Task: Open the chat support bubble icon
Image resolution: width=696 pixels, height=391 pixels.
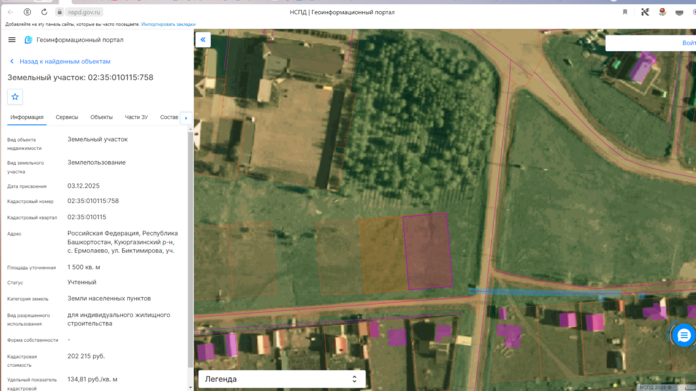Action: tap(684, 336)
